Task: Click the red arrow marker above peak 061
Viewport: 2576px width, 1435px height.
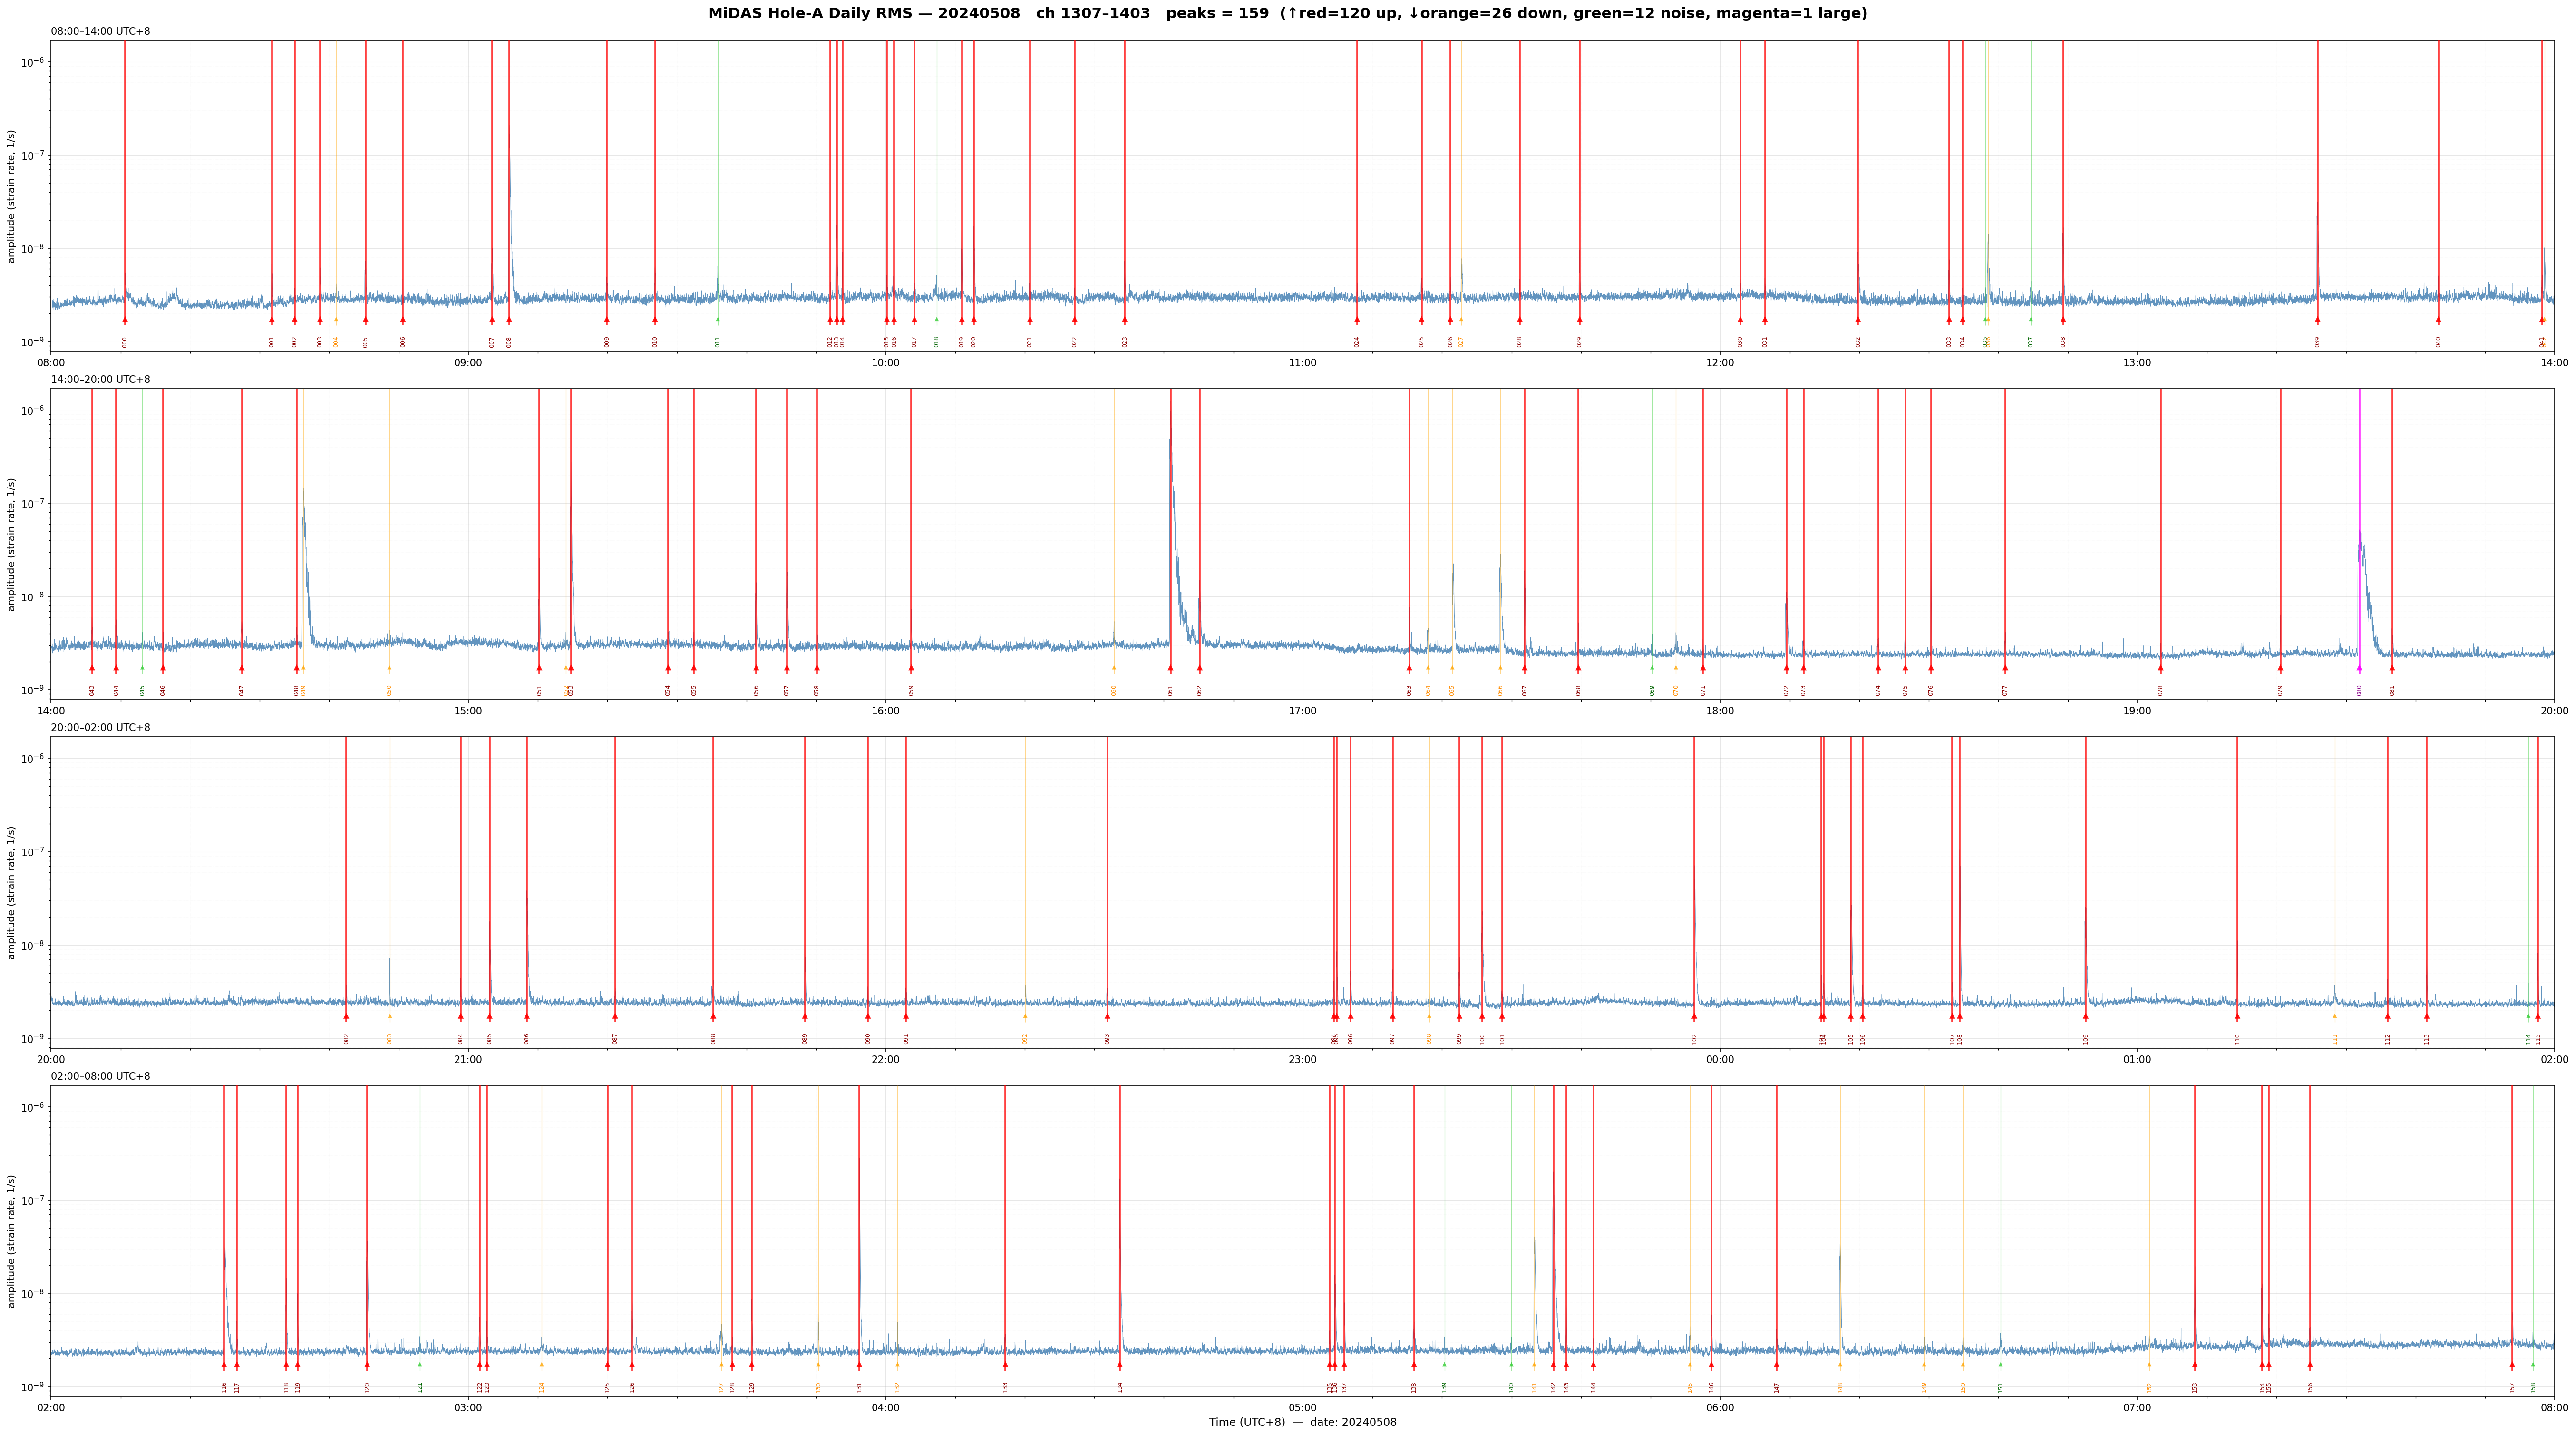Action: tap(1170, 668)
